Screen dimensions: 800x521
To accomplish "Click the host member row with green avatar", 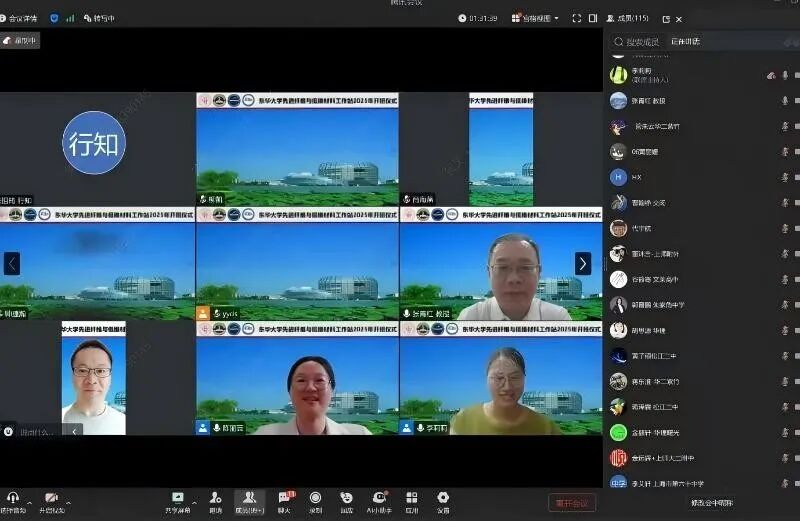I will coord(704,75).
